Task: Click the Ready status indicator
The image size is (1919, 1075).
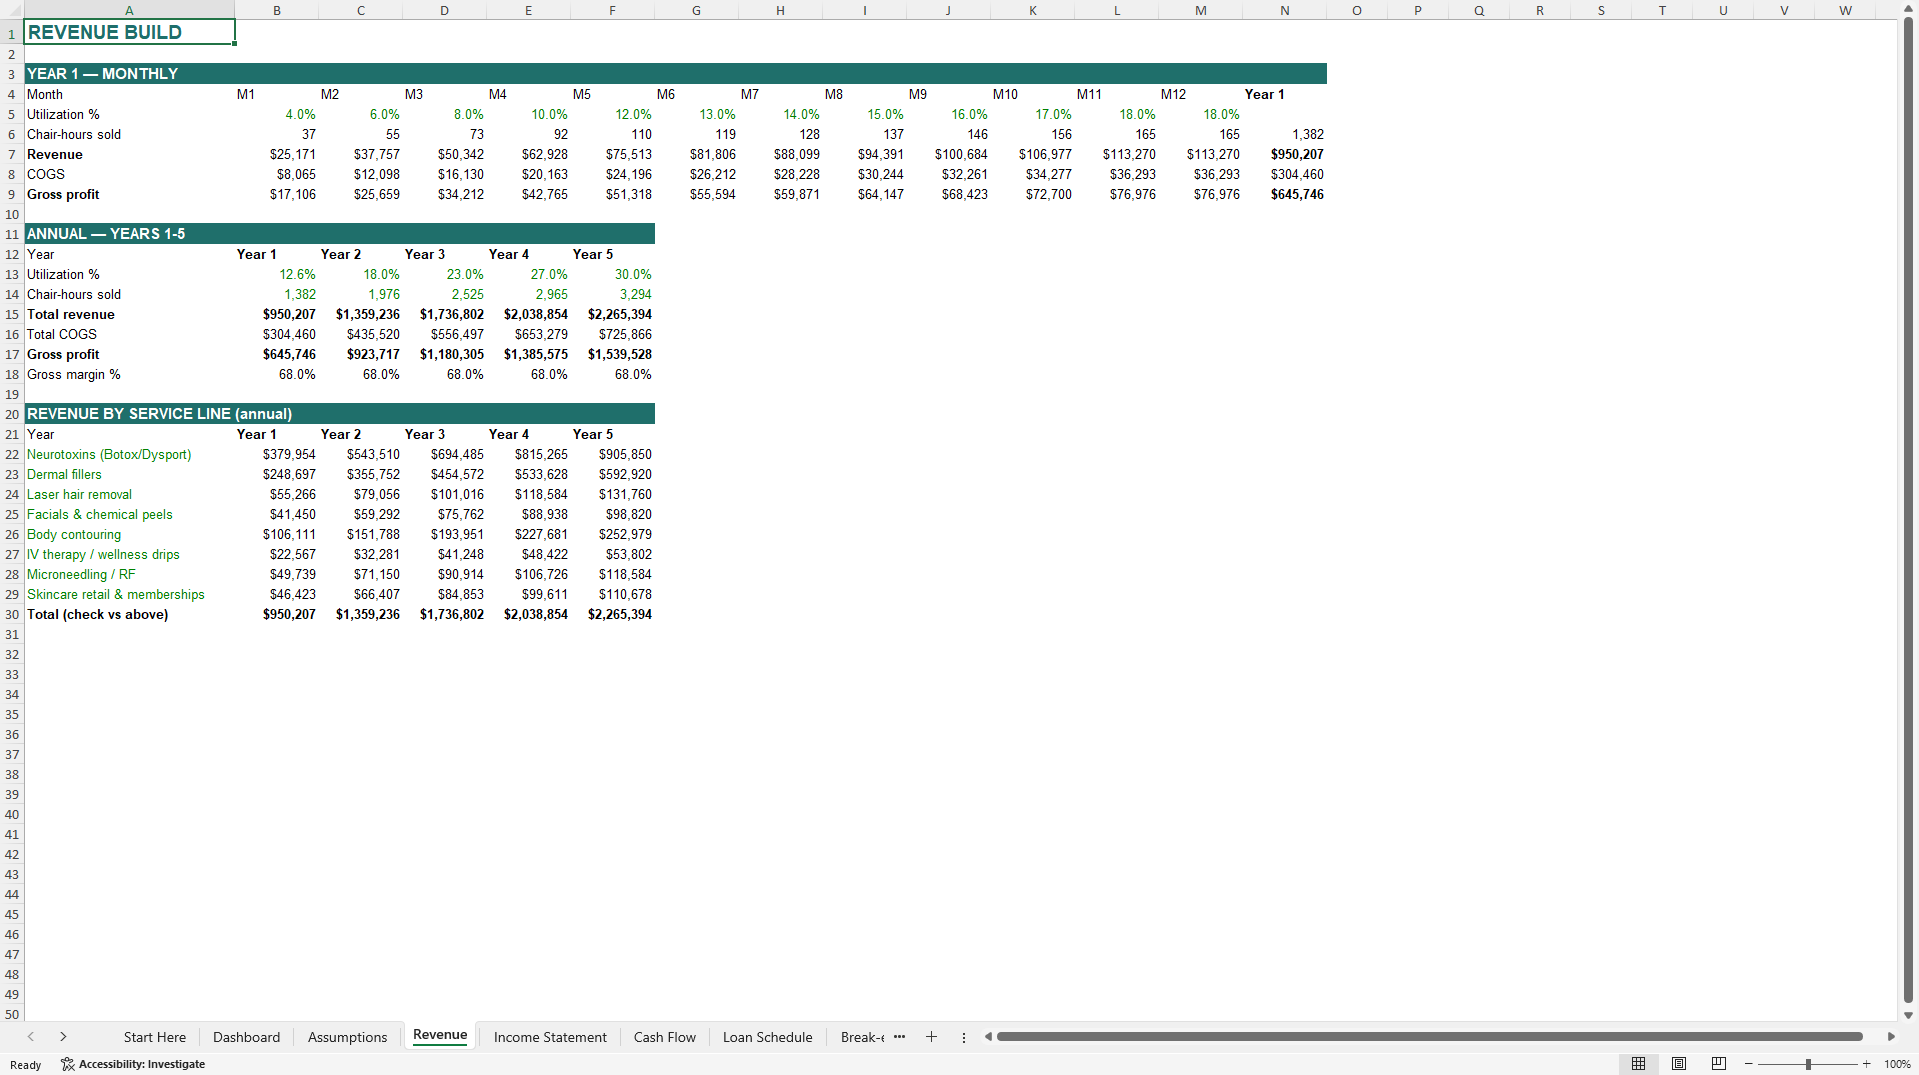Action: (26, 1064)
